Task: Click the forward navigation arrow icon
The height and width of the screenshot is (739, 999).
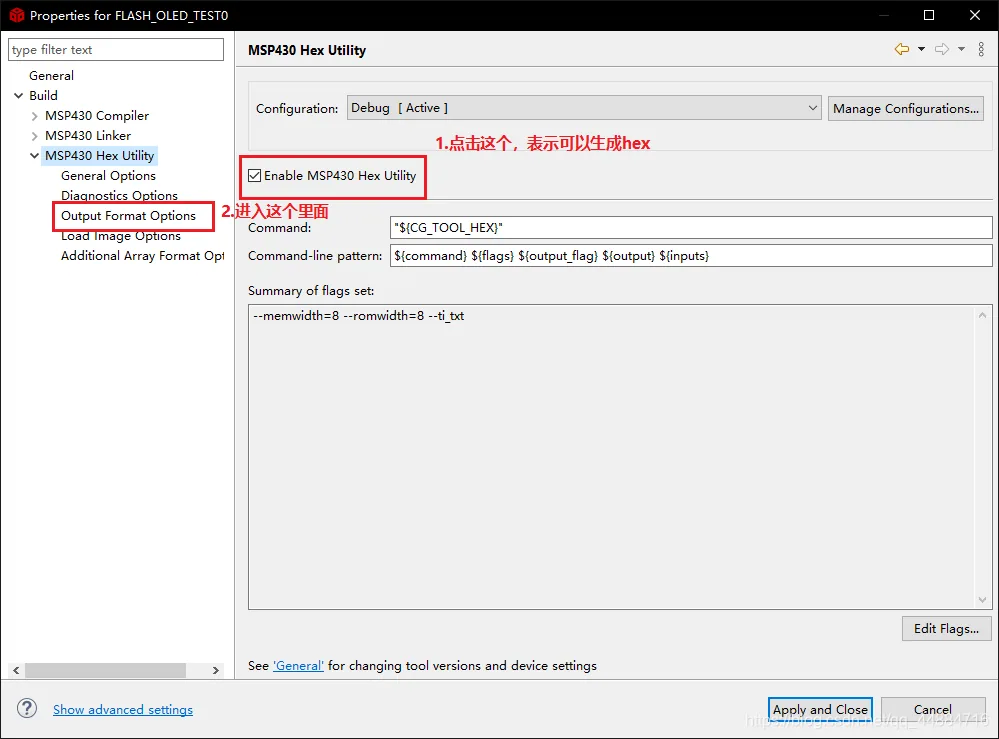Action: coord(942,49)
